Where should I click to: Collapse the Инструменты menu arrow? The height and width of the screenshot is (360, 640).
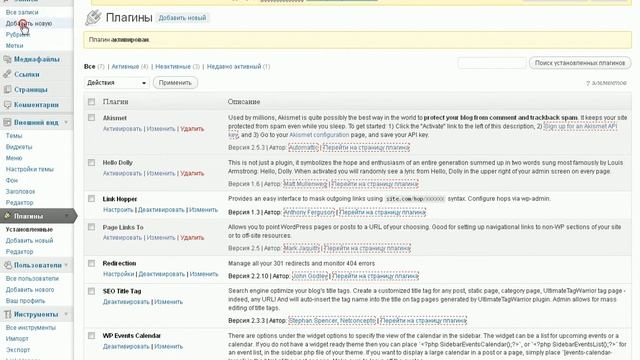[x=67, y=314]
